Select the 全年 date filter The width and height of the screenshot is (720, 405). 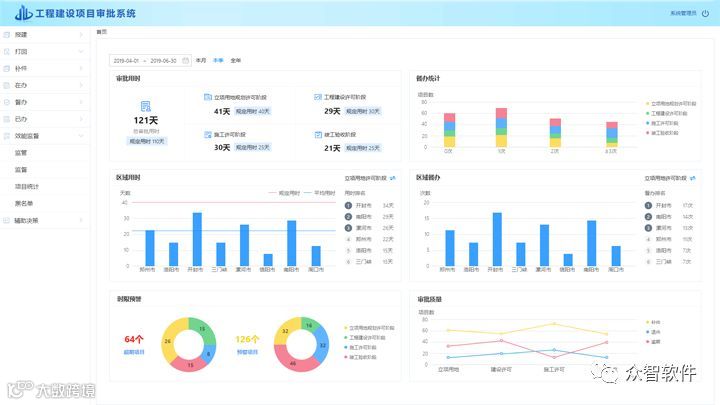coord(236,61)
